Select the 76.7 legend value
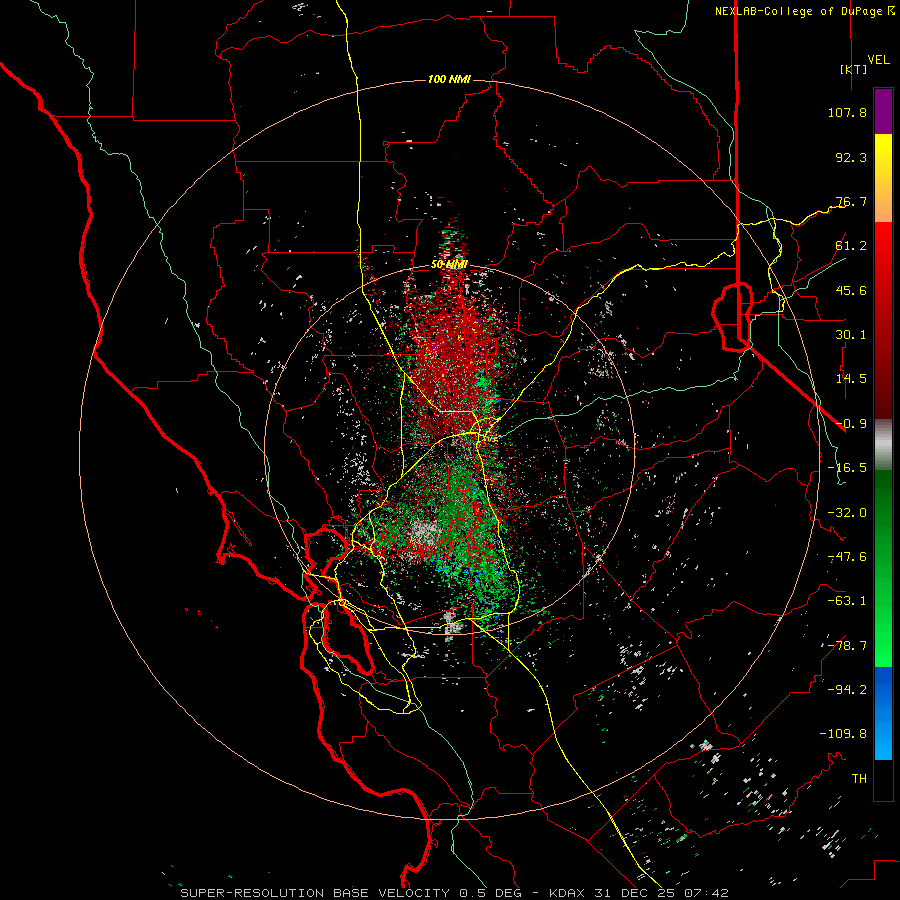This screenshot has height=900, width=900. [x=851, y=201]
